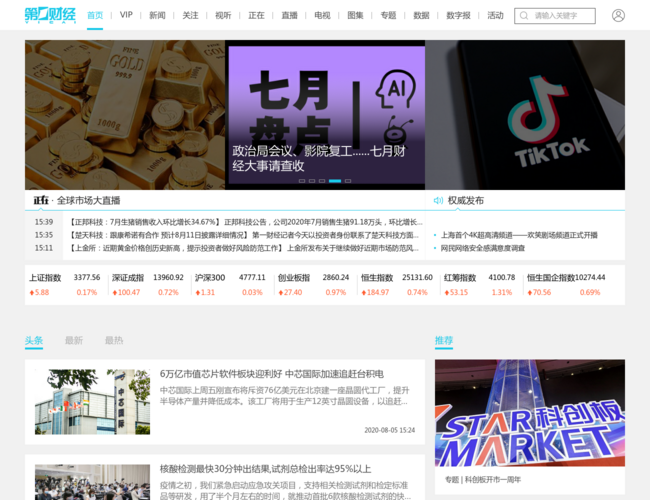Open the 数字报 menu item
Screen dimensions: 650x500
point(458,15)
